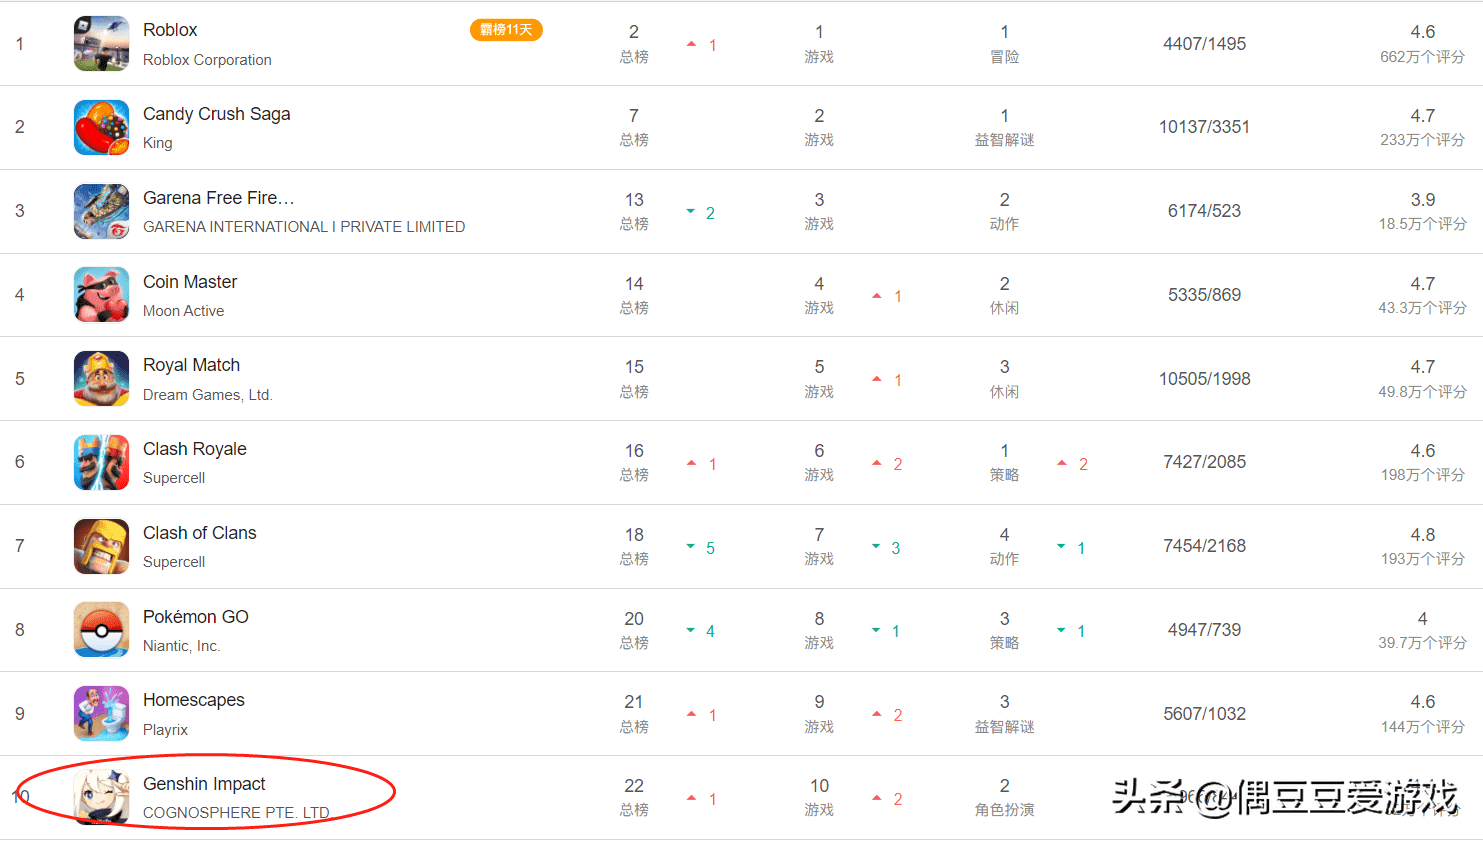Open publisher Dream Games, Ltd.

tap(208, 395)
